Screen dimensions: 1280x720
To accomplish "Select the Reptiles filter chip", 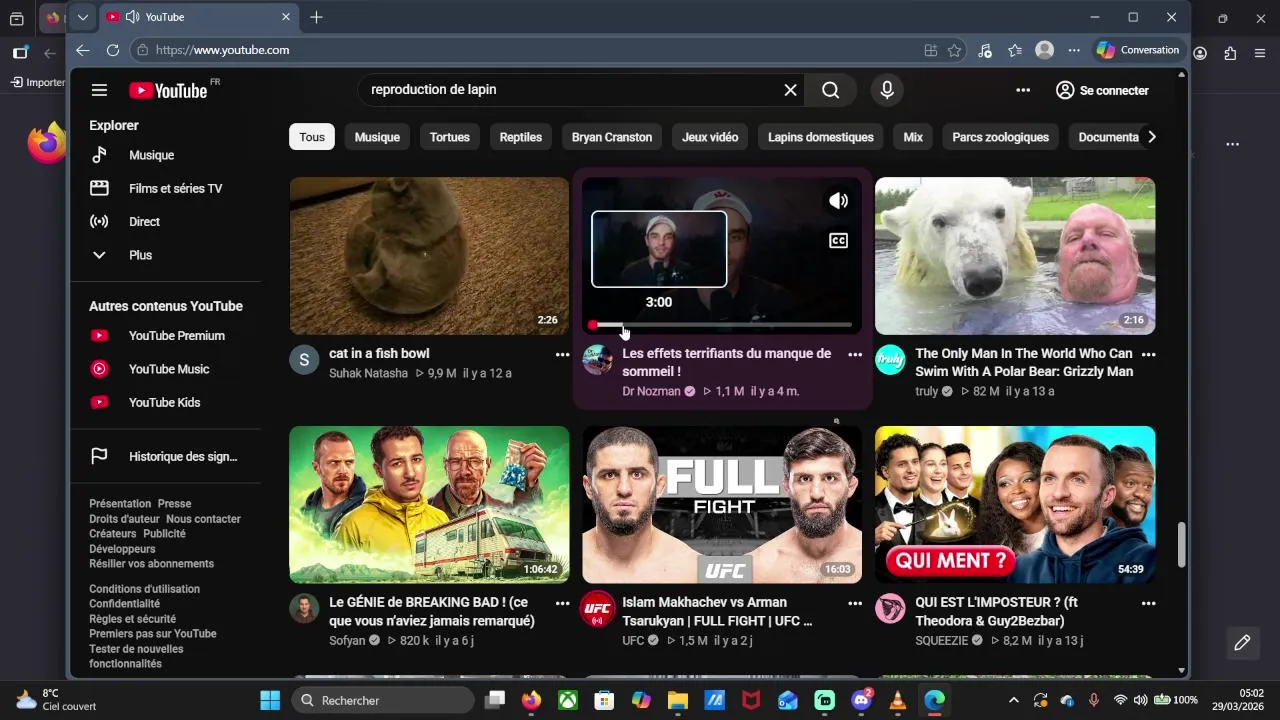I will (521, 137).
